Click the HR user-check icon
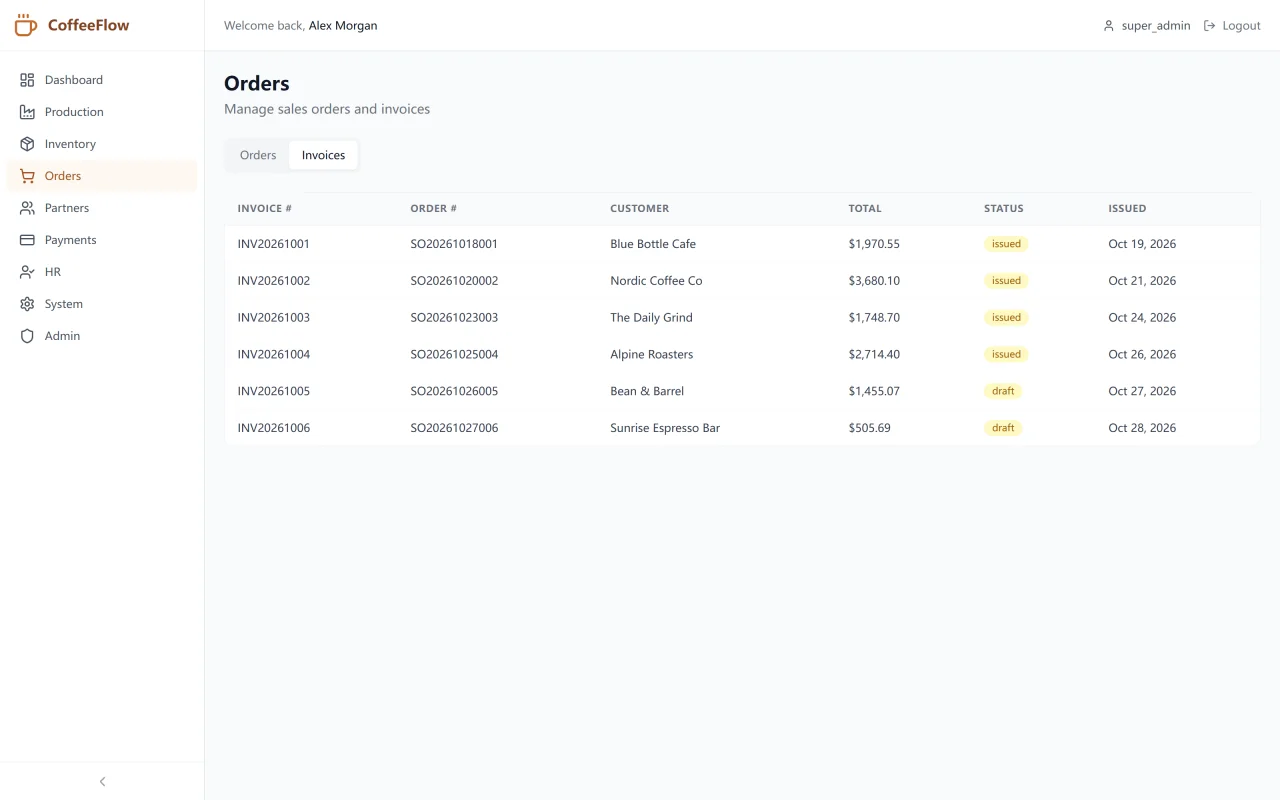1280x800 pixels. [x=27, y=272]
